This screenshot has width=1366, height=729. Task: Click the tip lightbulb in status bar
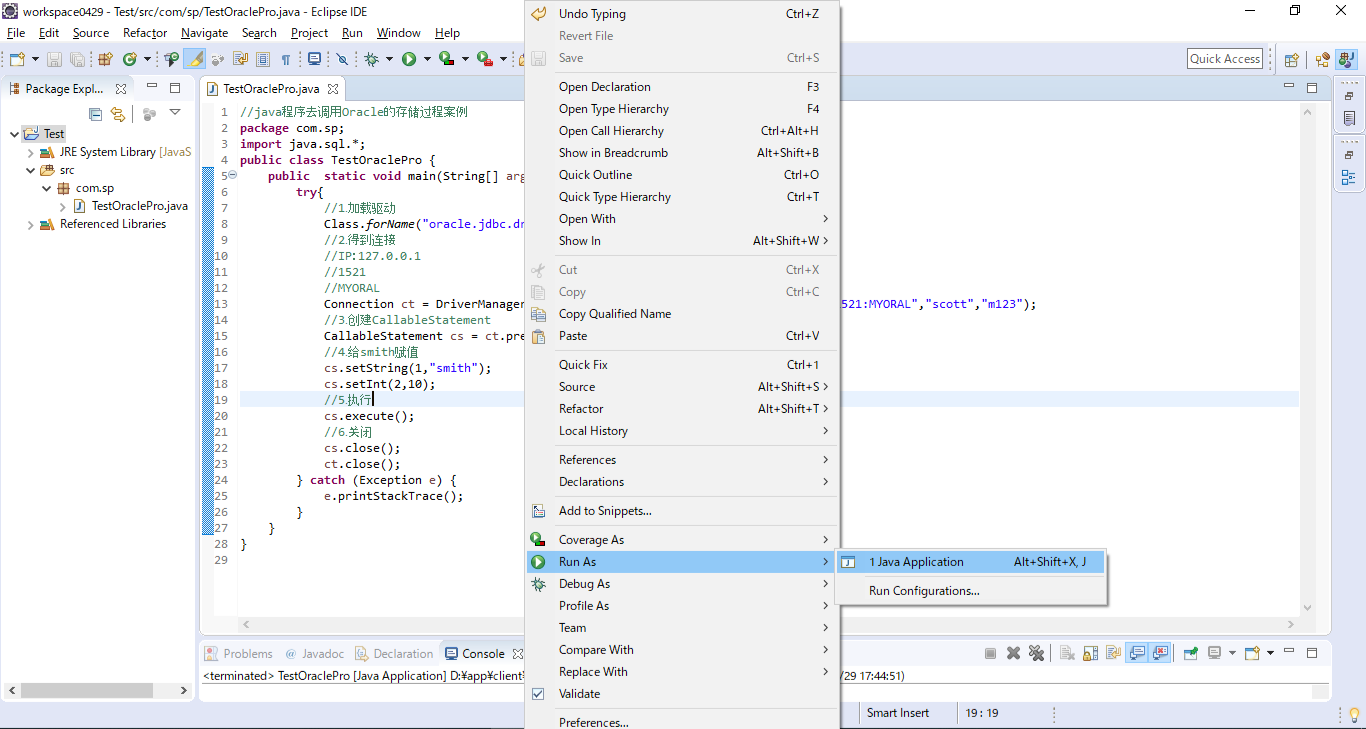click(1355, 714)
